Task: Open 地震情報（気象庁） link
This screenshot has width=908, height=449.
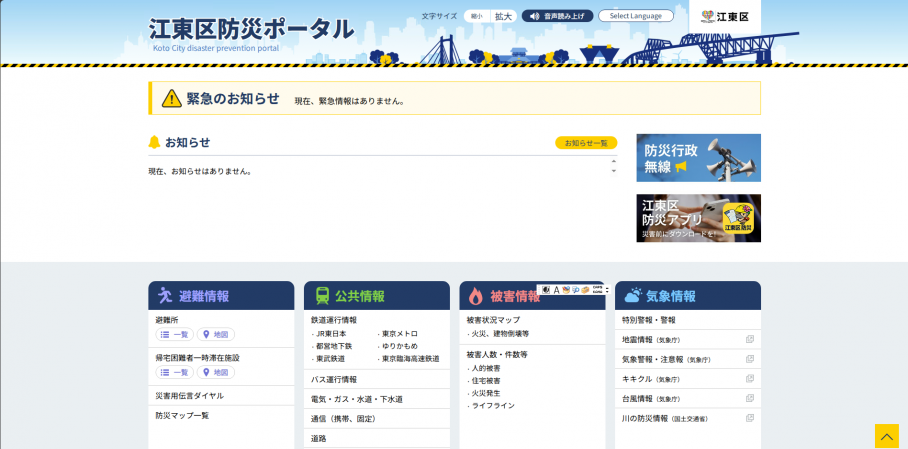Action: 651,340
